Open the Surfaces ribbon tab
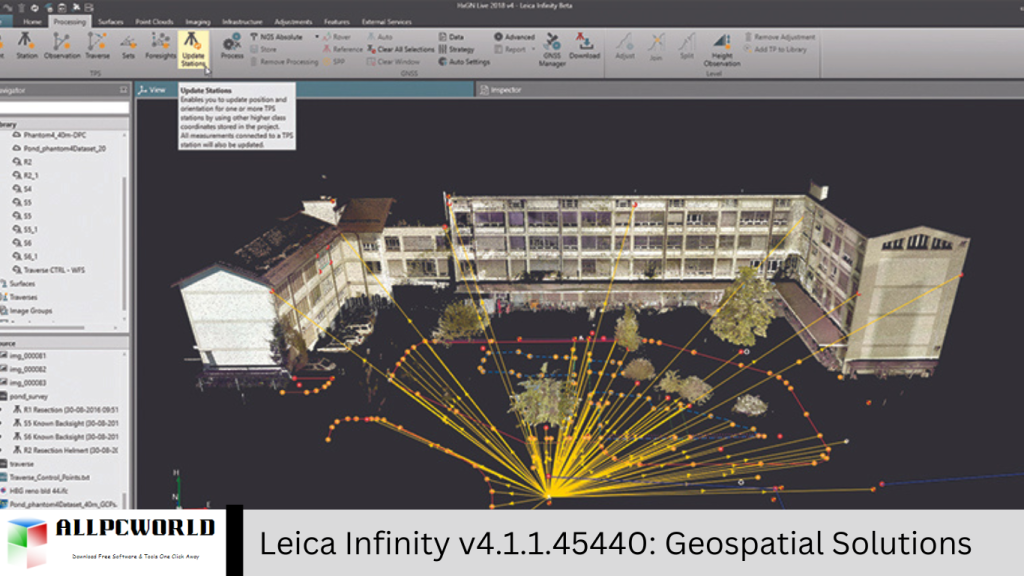1024x576 pixels. [x=110, y=22]
